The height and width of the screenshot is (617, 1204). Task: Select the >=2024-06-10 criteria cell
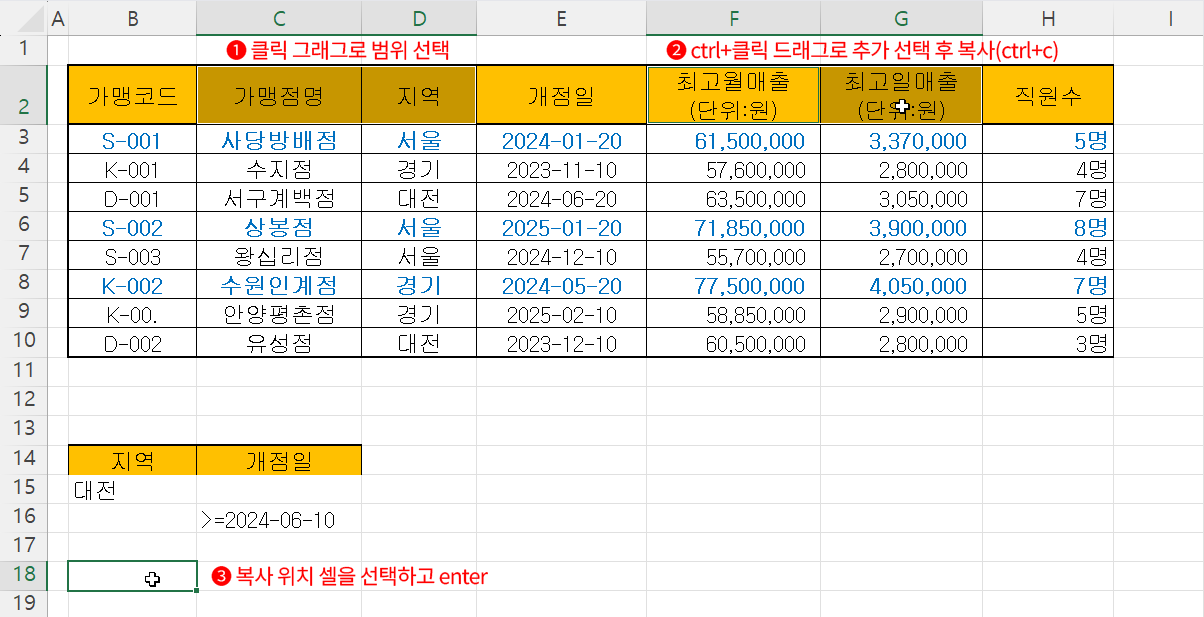coord(279,519)
